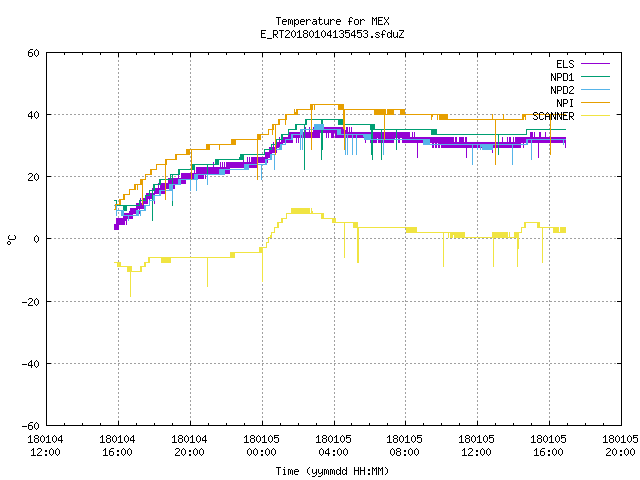This screenshot has height=480, width=640.
Task: Click the y-axis value -60
Action: (x=31, y=426)
